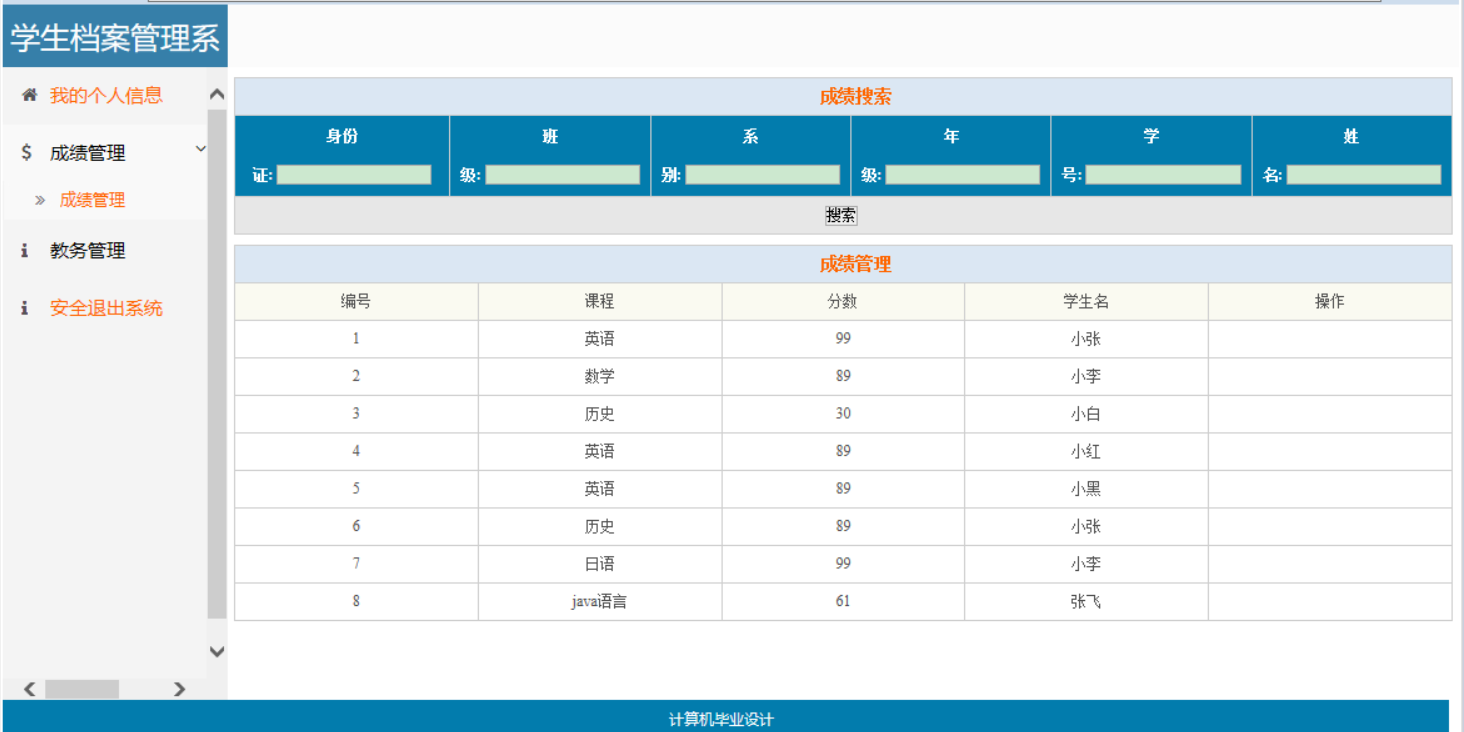Select 英语 in row 1
The image size is (1464, 732).
600,339
